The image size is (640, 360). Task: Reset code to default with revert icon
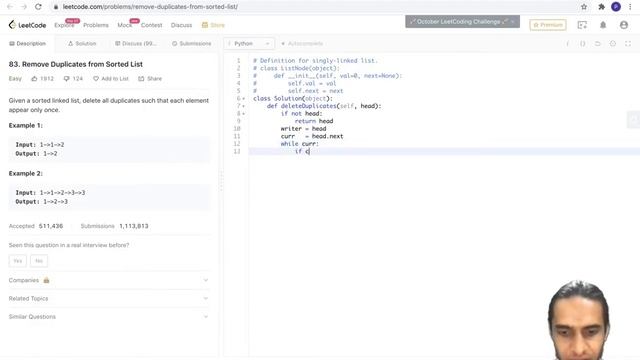tap(598, 43)
